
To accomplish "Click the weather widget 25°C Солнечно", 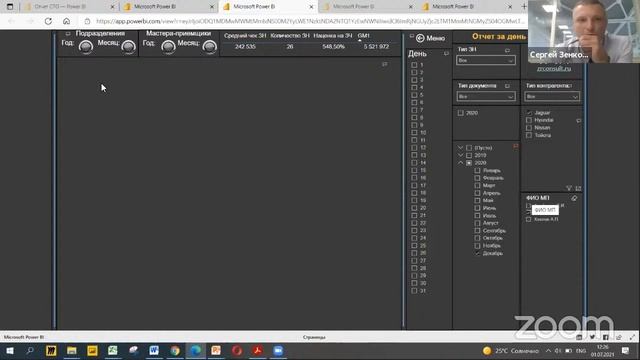I will pyautogui.click(x=511, y=351).
